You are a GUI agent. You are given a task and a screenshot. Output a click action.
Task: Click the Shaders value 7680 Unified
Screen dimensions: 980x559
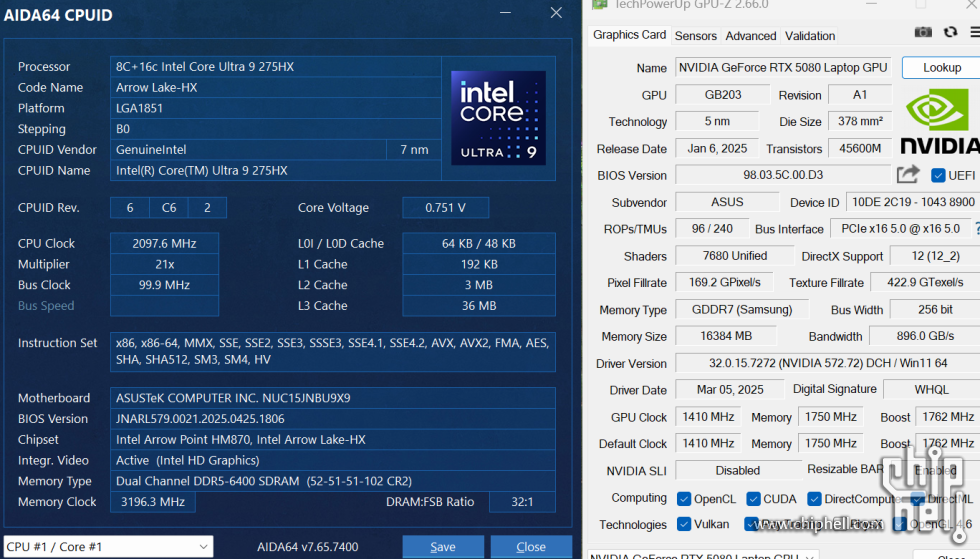(734, 255)
